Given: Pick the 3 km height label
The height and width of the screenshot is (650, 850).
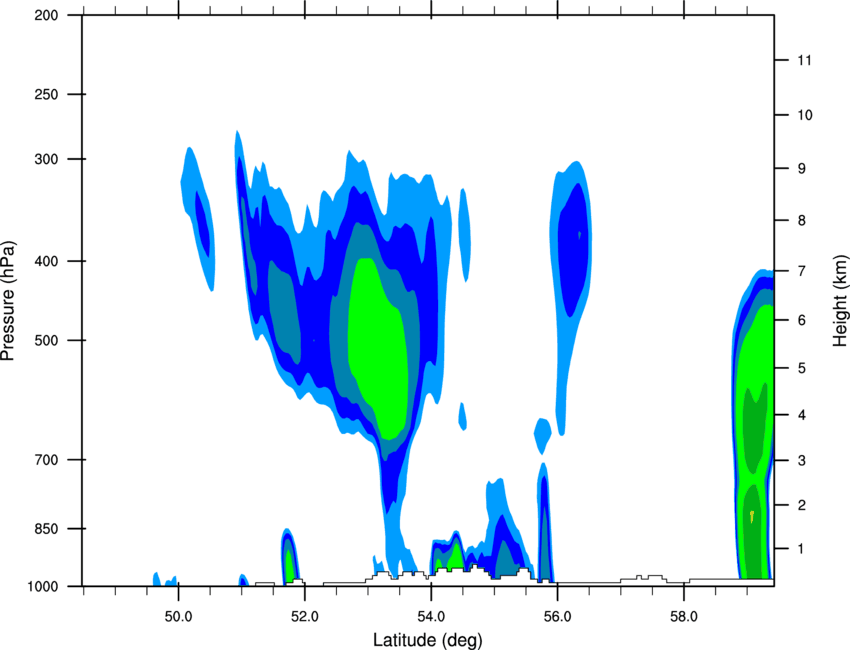Looking at the screenshot, I should [802, 461].
